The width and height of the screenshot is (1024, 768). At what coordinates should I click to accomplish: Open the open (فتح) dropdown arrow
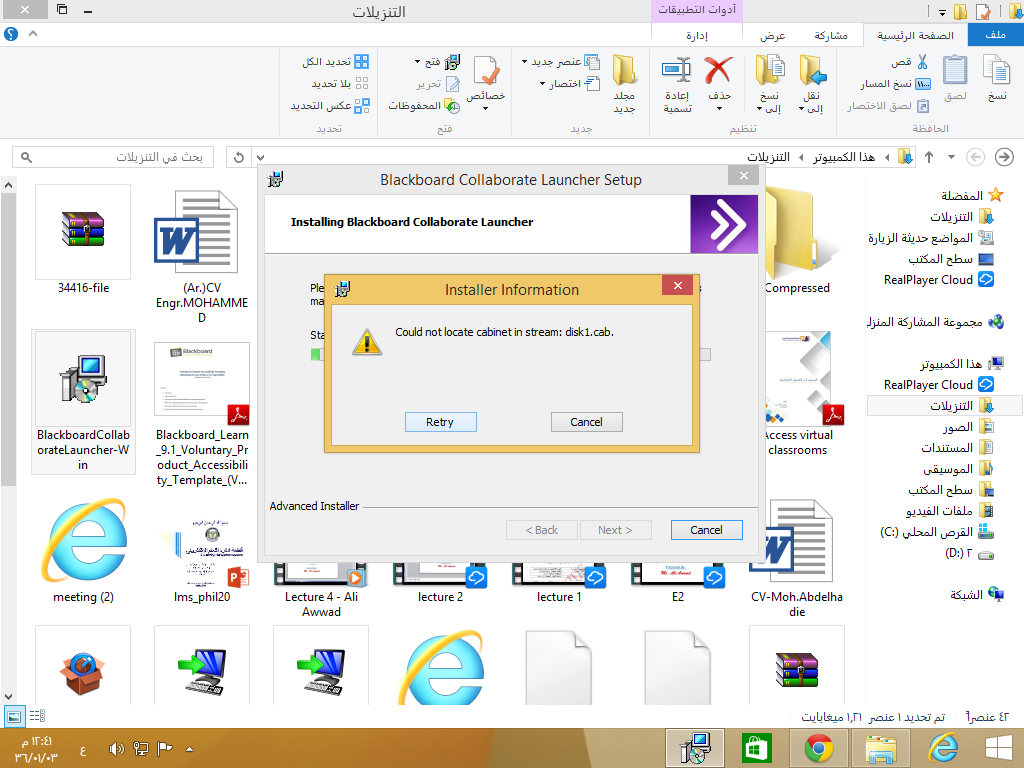point(417,62)
